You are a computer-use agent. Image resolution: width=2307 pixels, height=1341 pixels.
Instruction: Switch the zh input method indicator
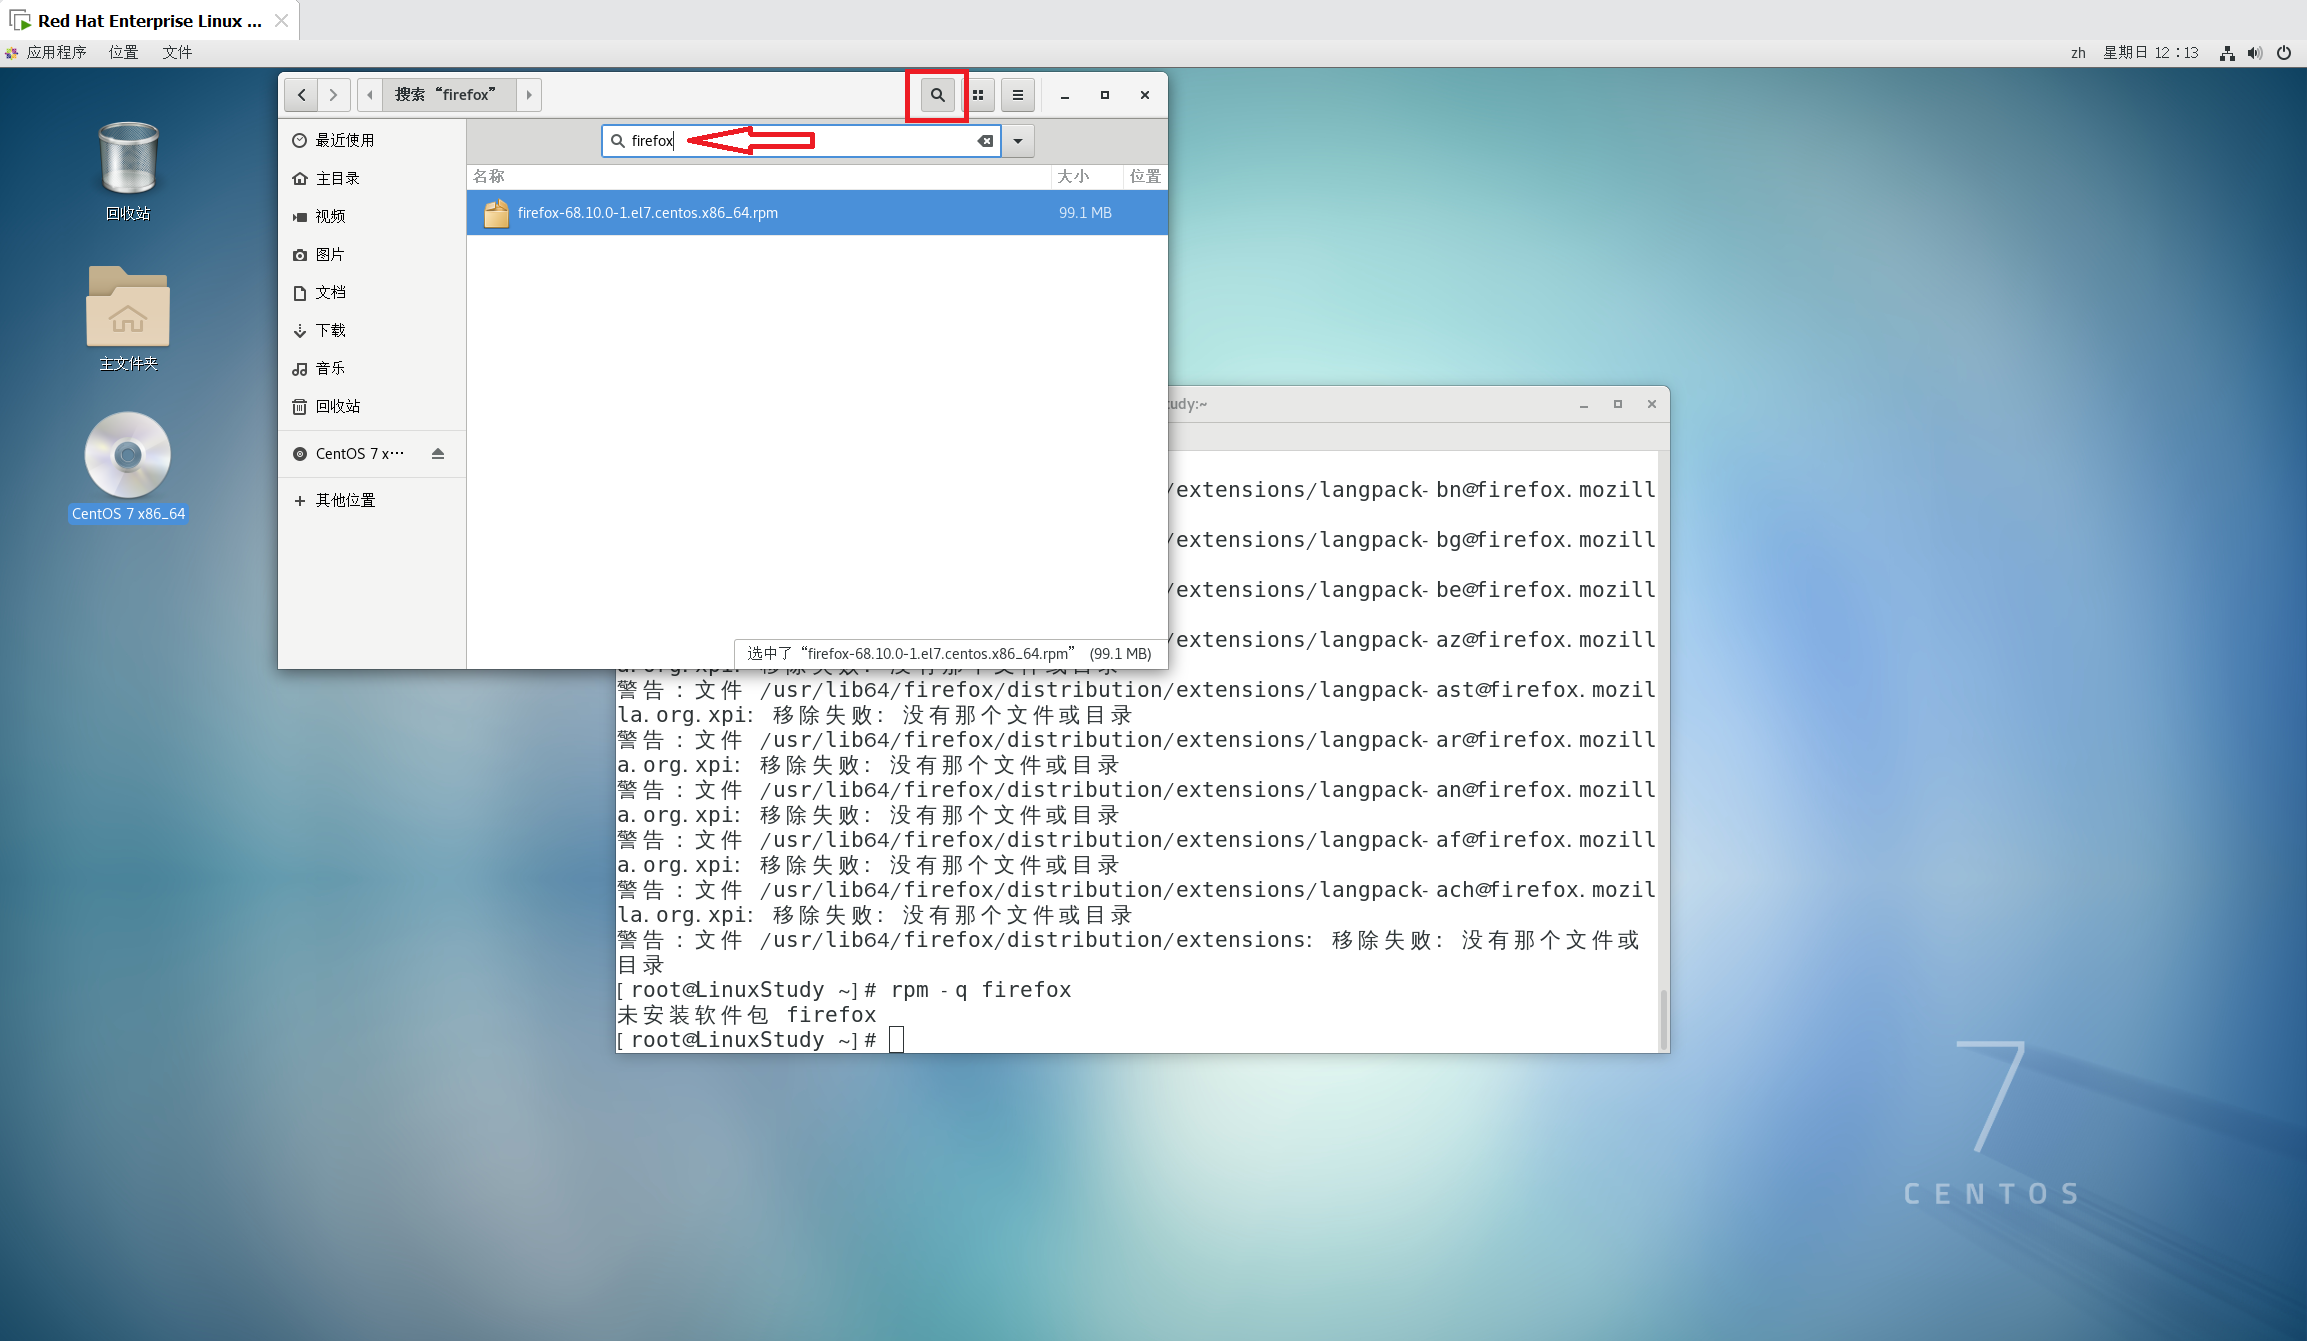click(x=2078, y=53)
